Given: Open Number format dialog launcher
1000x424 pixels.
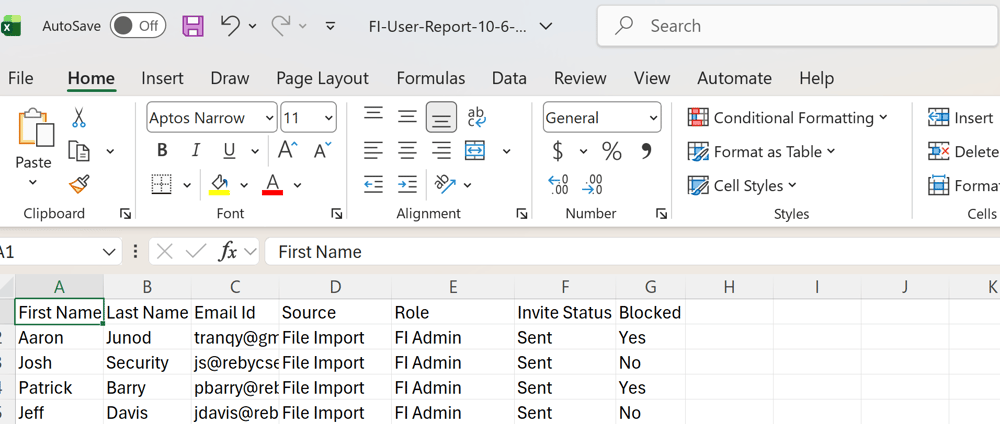Looking at the screenshot, I should pyautogui.click(x=661, y=214).
